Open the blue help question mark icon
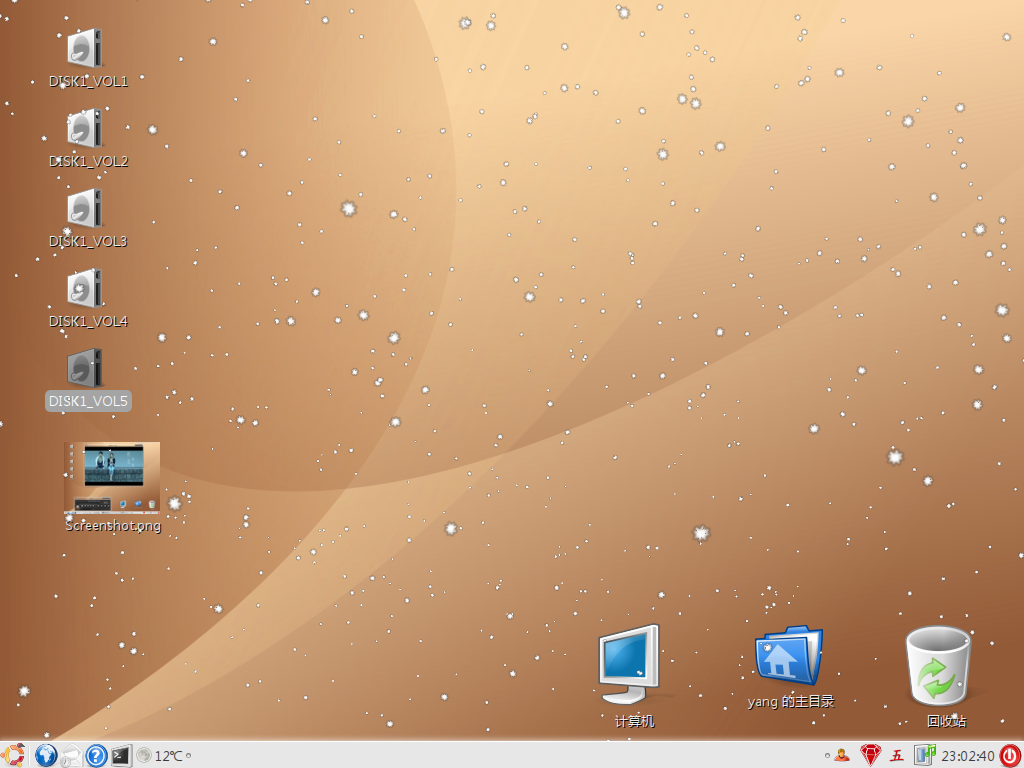Screen dimensions: 1024x768 click(x=96, y=756)
